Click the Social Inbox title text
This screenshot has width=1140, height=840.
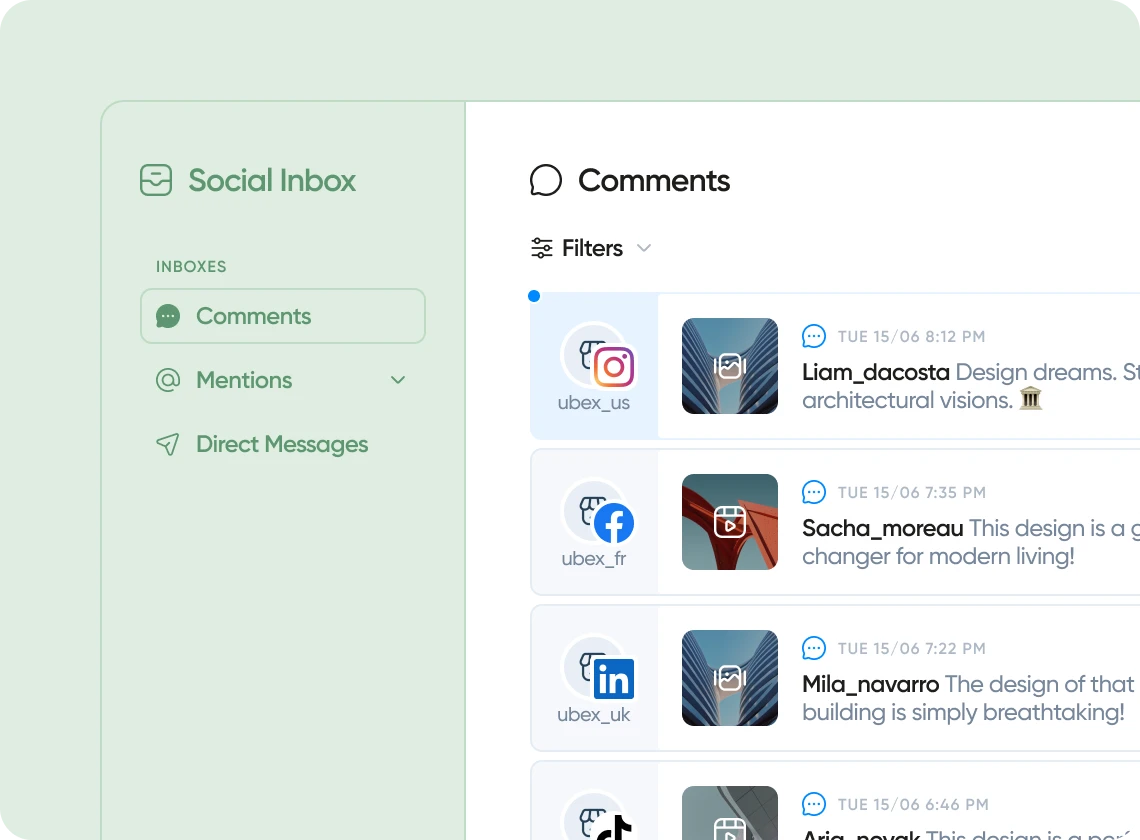[x=272, y=180]
